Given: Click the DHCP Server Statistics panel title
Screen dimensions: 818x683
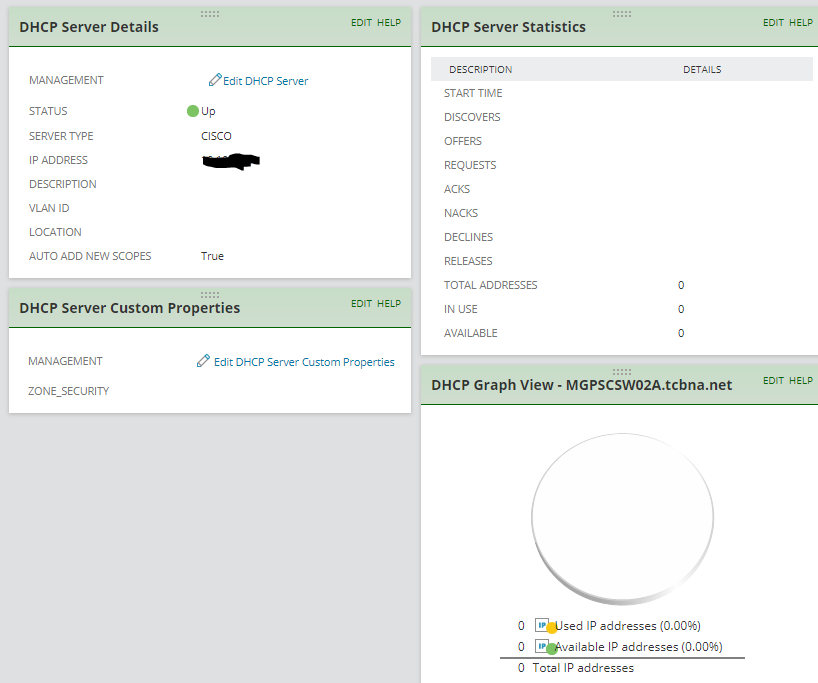Looking at the screenshot, I should (508, 27).
